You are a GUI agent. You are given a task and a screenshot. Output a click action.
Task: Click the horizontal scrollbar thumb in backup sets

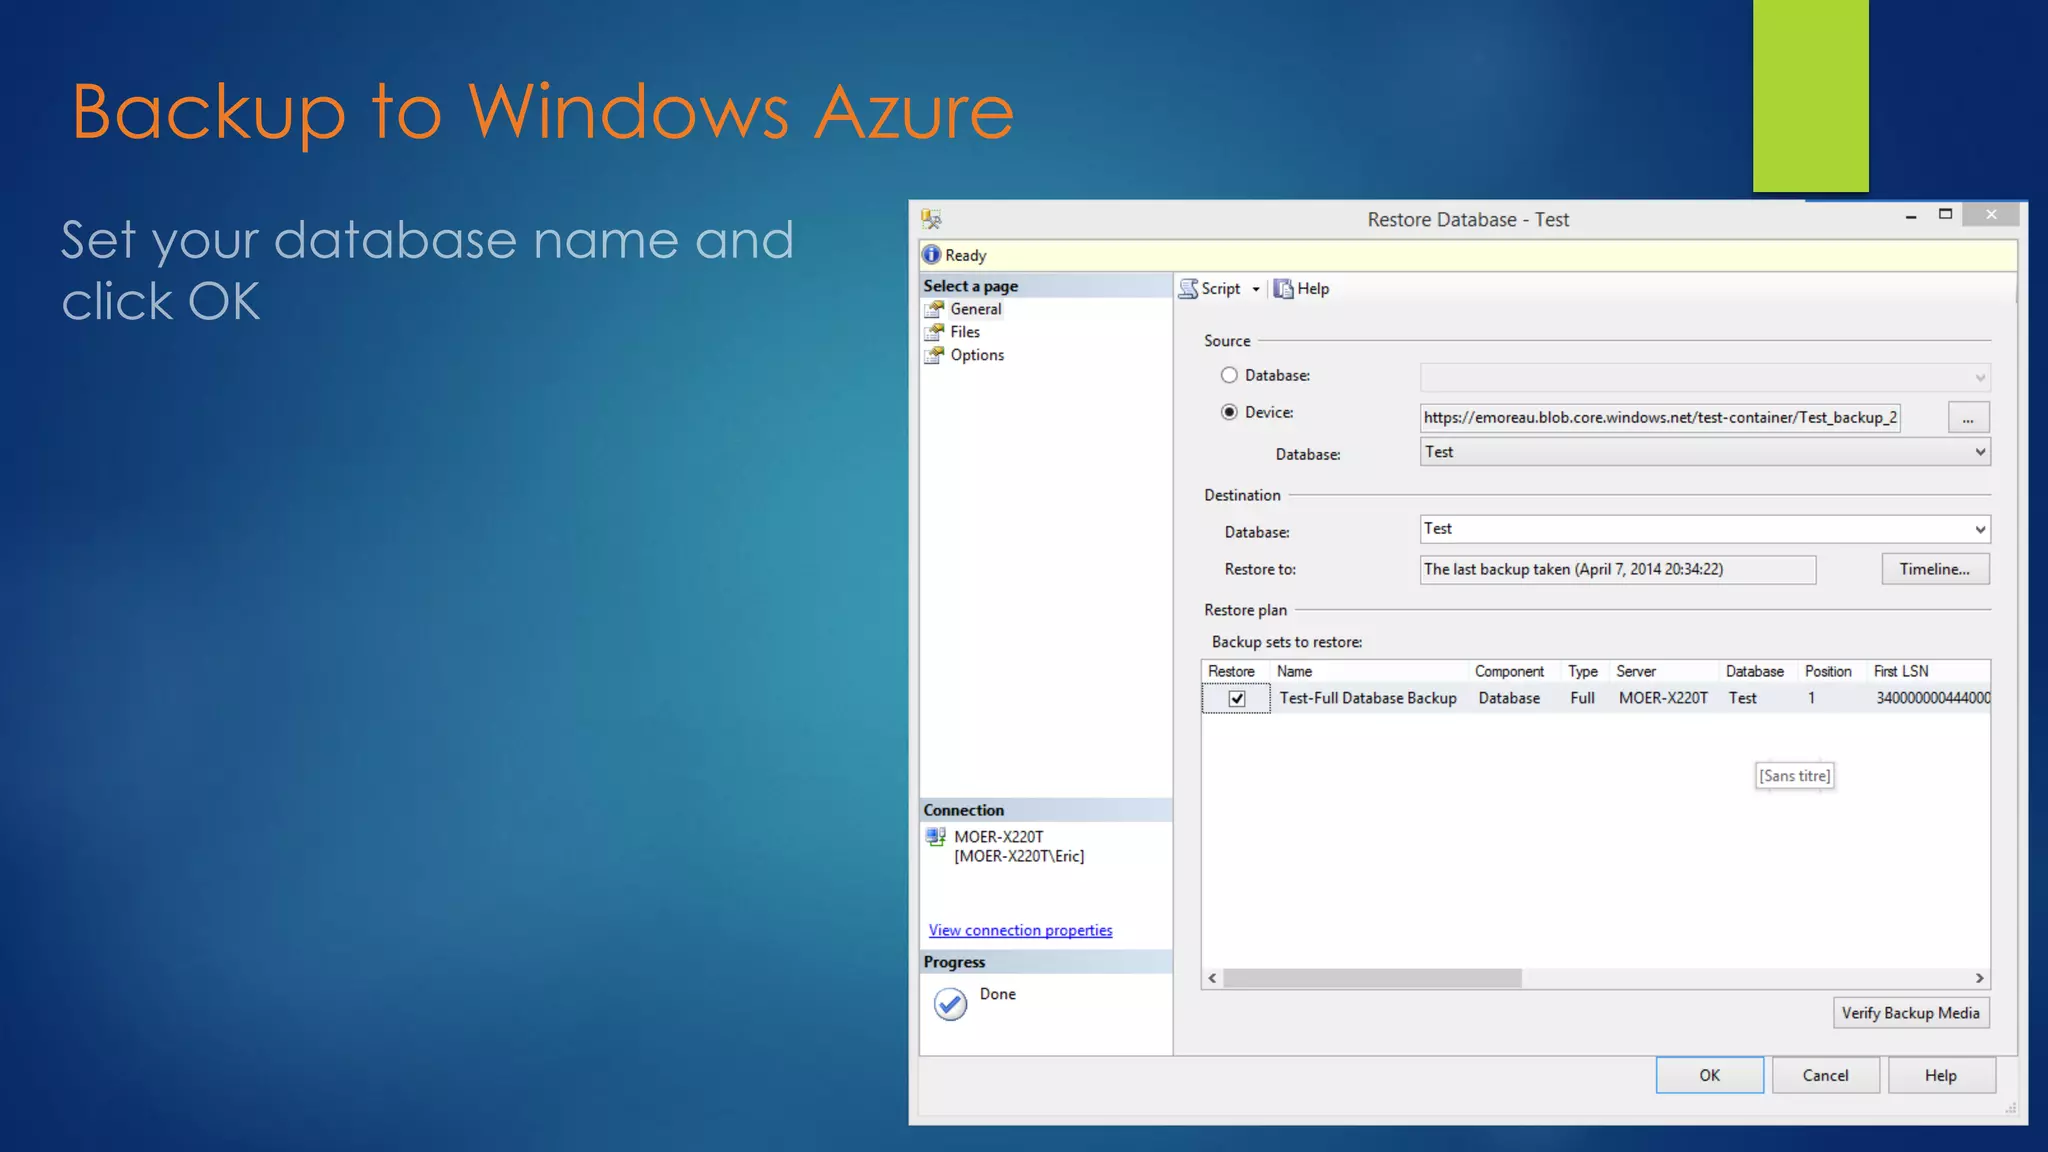click(1372, 978)
